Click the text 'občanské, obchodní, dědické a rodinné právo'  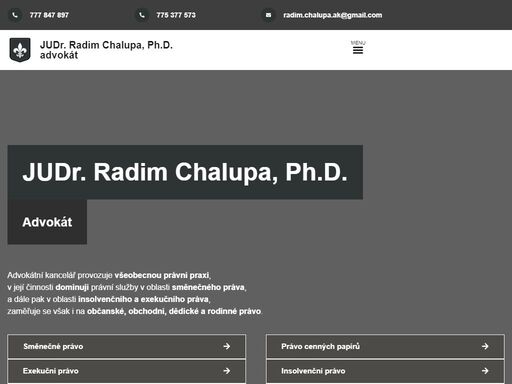174,311
